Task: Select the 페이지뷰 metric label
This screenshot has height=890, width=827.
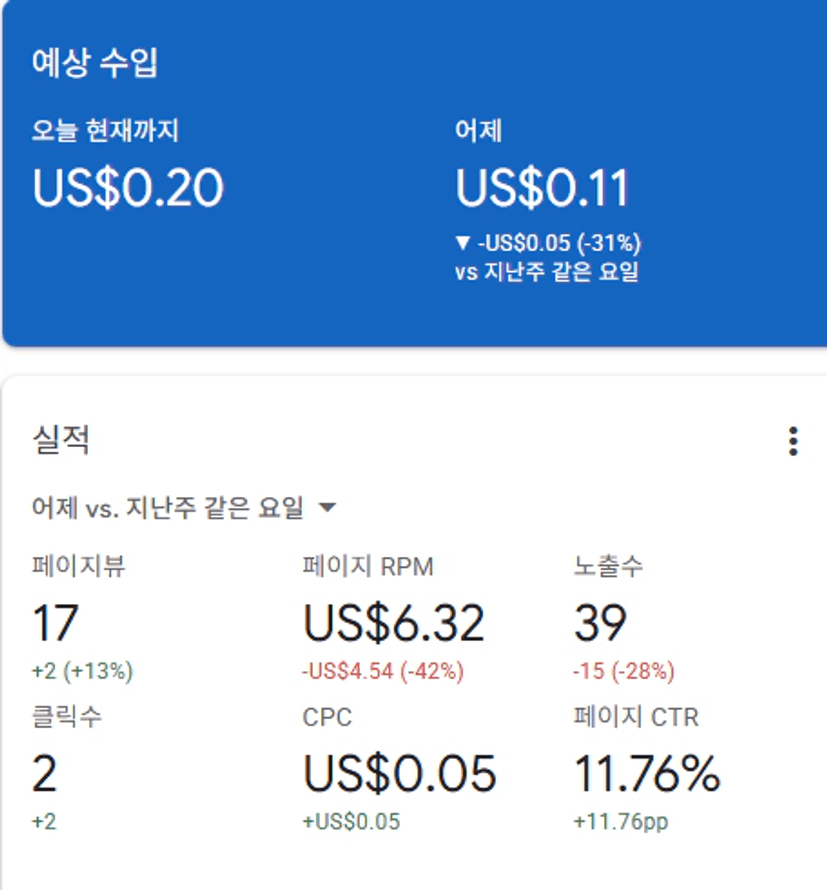Action: click(79, 567)
